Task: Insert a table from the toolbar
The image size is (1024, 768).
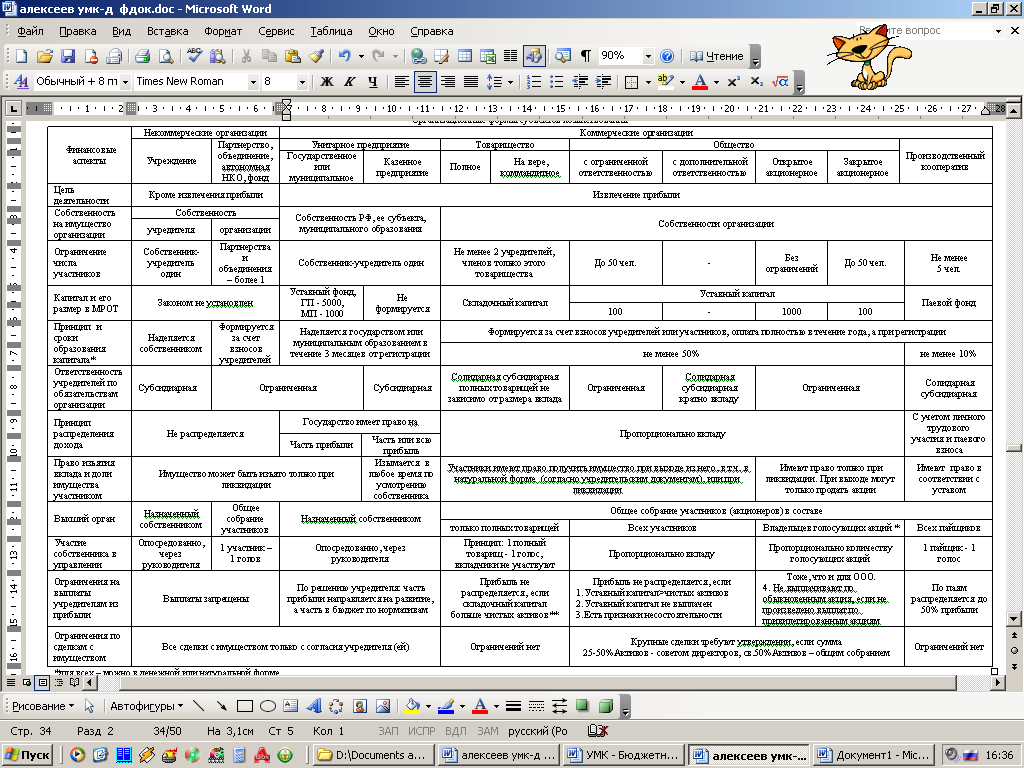Action: click(x=464, y=56)
